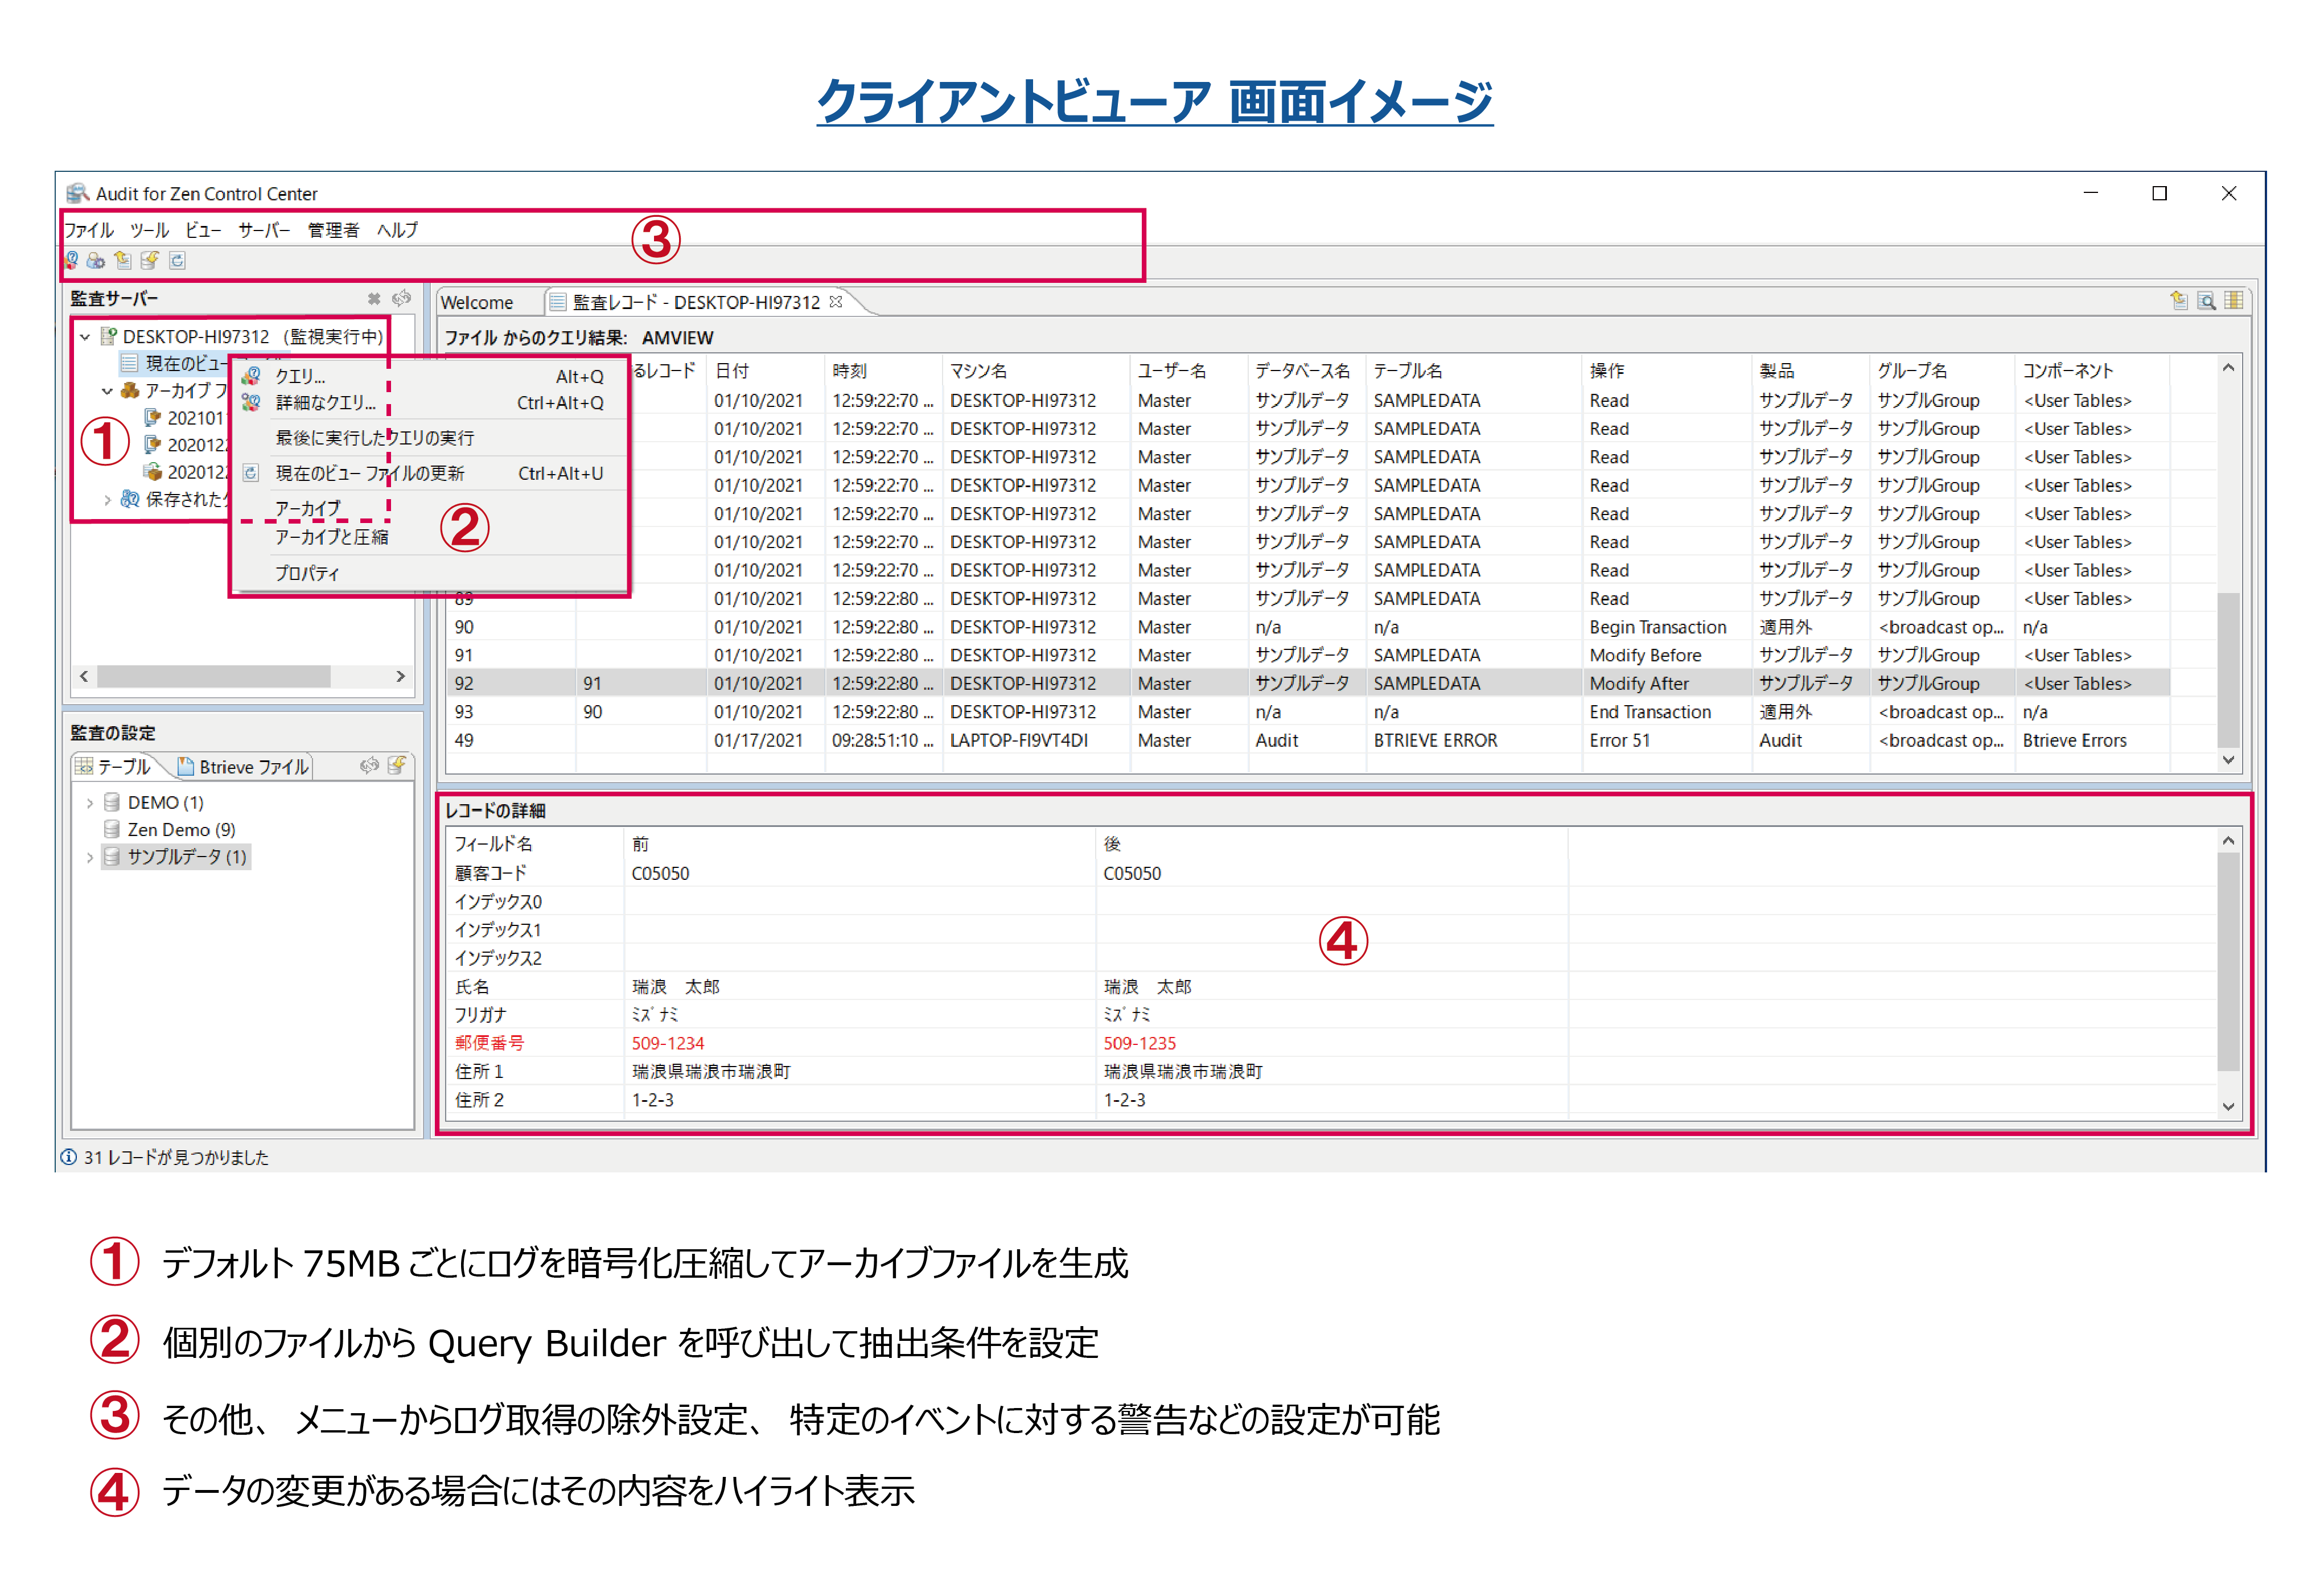The height and width of the screenshot is (1593, 2324).
Task: Click the user settings gear toolbar icon
Action: coord(96,261)
